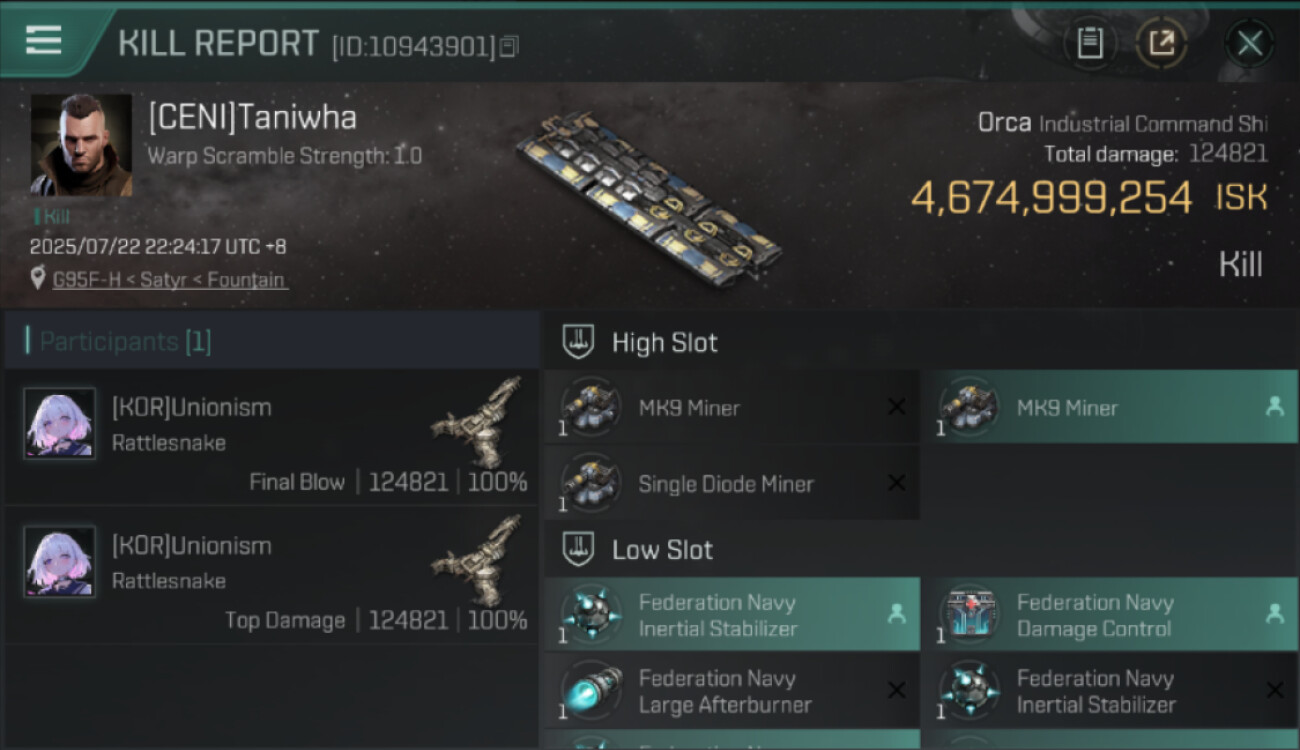Click the share export icon
This screenshot has width=1300, height=750.
point(1162,43)
